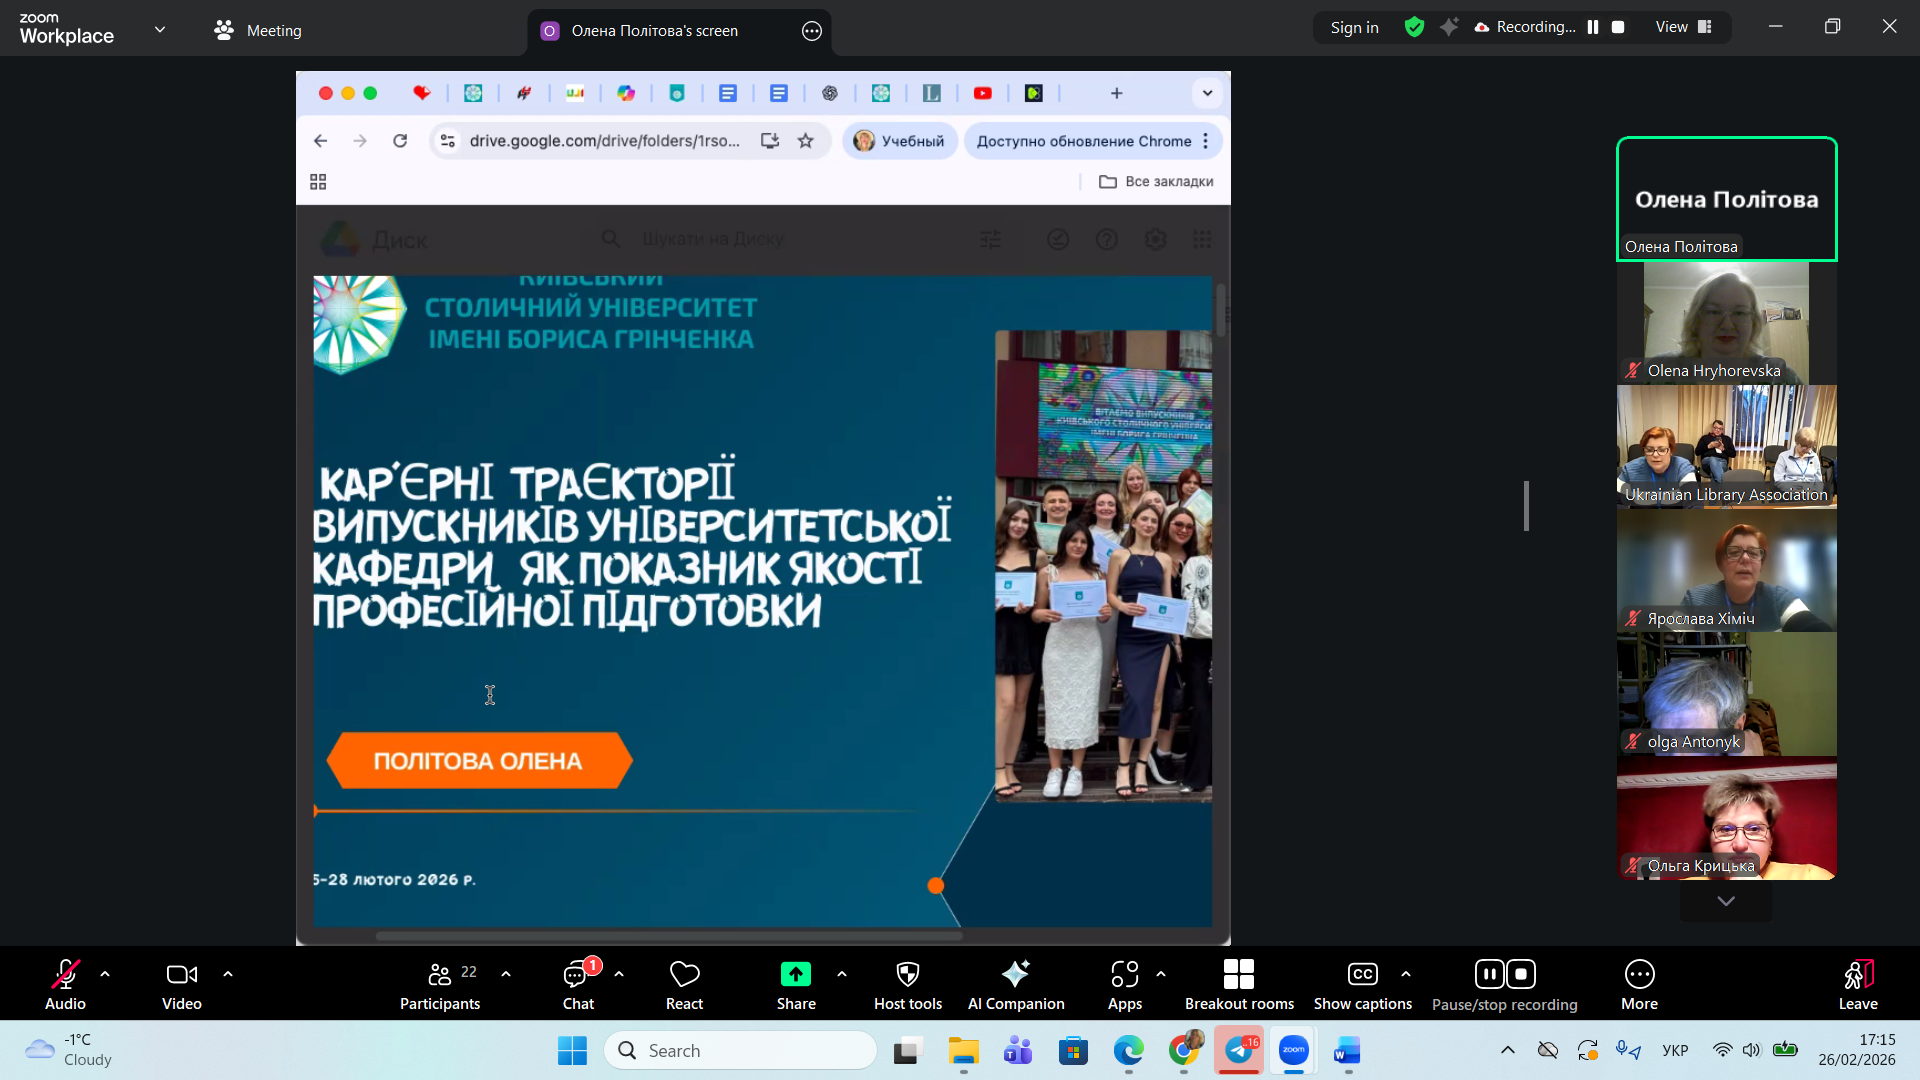Expand the View layout dropdown
Viewport: 1920px width, 1080px height.
(1683, 27)
